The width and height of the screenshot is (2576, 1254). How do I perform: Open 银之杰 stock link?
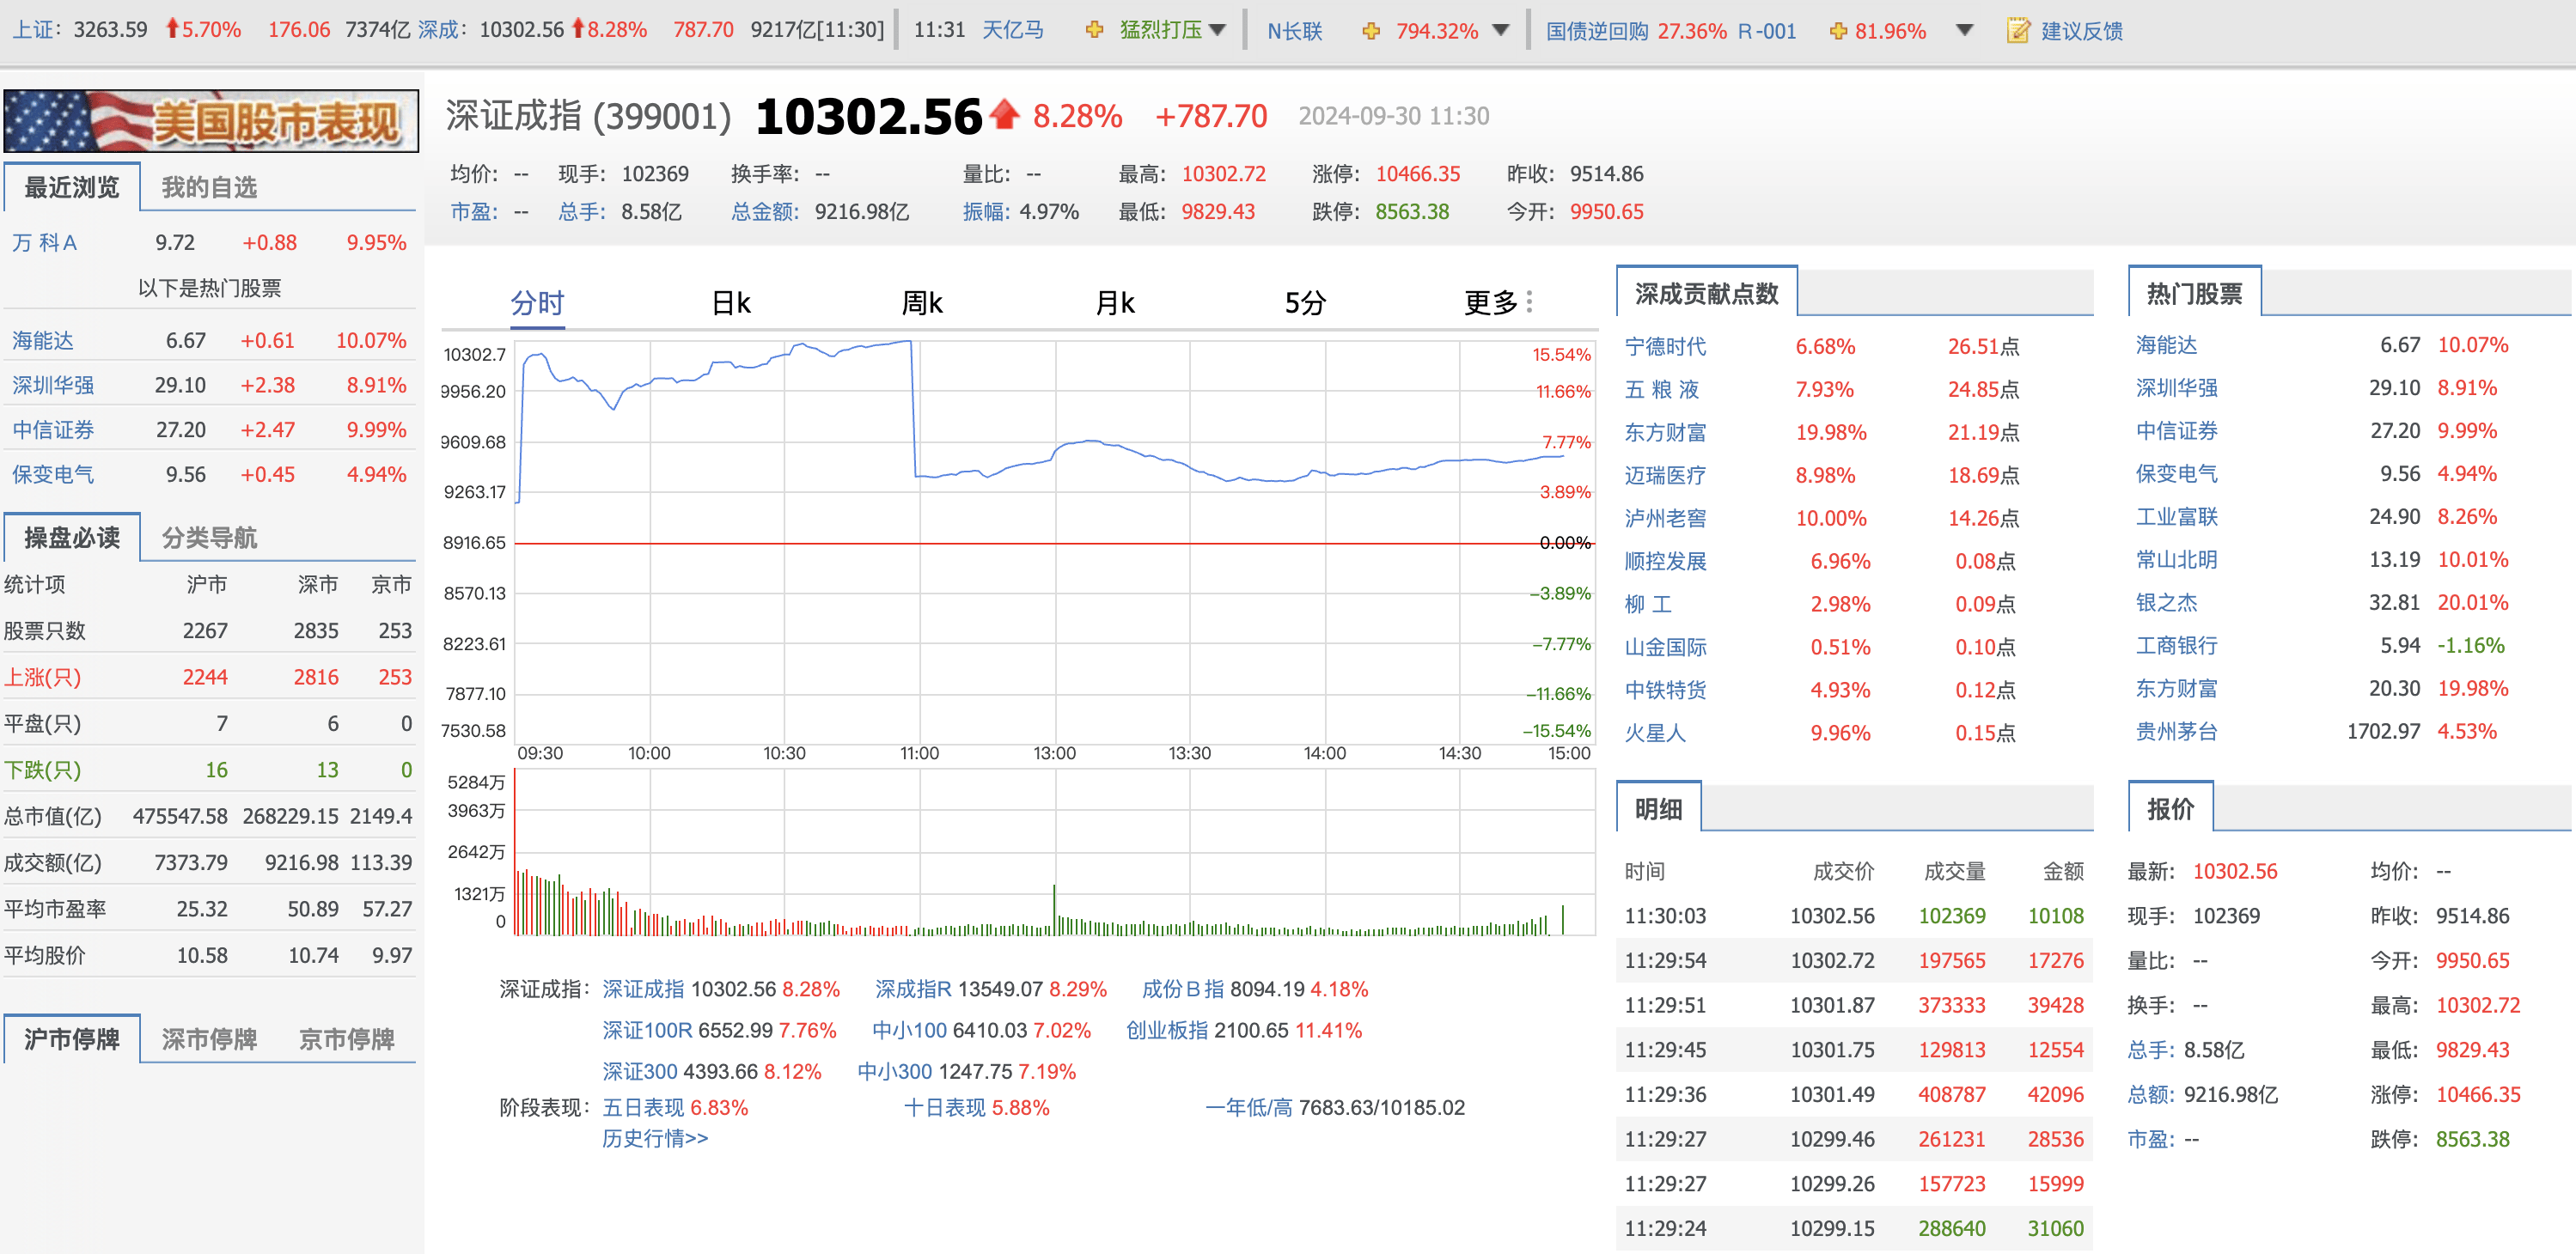[2167, 602]
